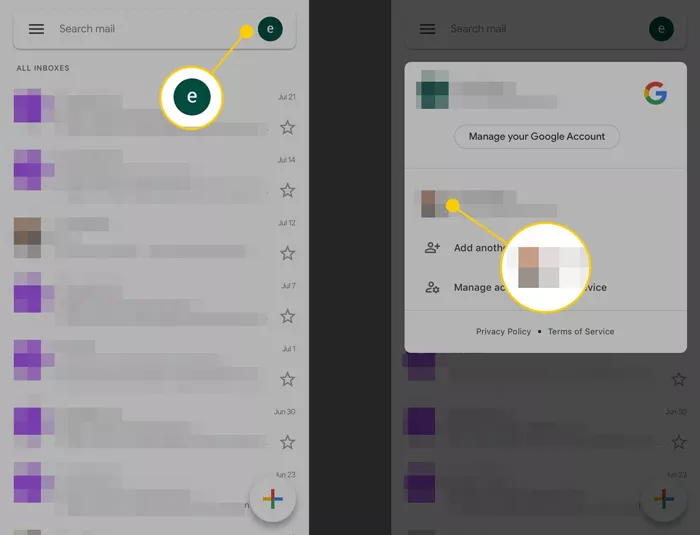Star the Jul 1 email
The image size is (700, 535).
[x=287, y=379]
